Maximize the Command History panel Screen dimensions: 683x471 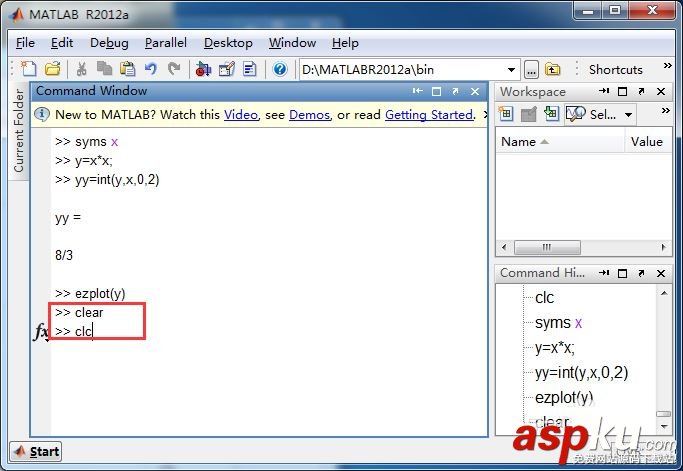pyautogui.click(x=622, y=273)
